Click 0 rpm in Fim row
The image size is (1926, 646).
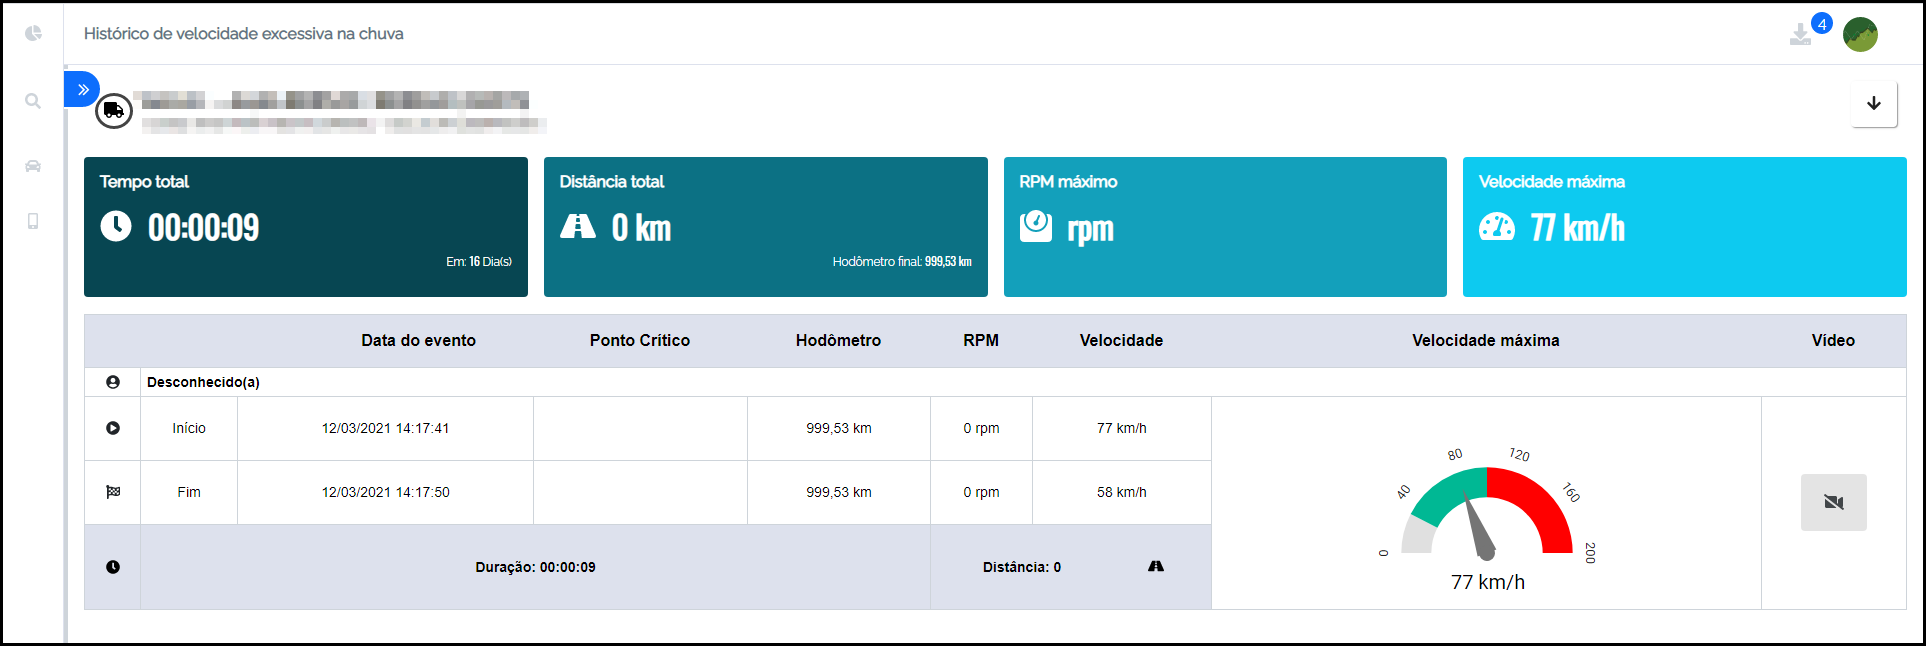(981, 492)
